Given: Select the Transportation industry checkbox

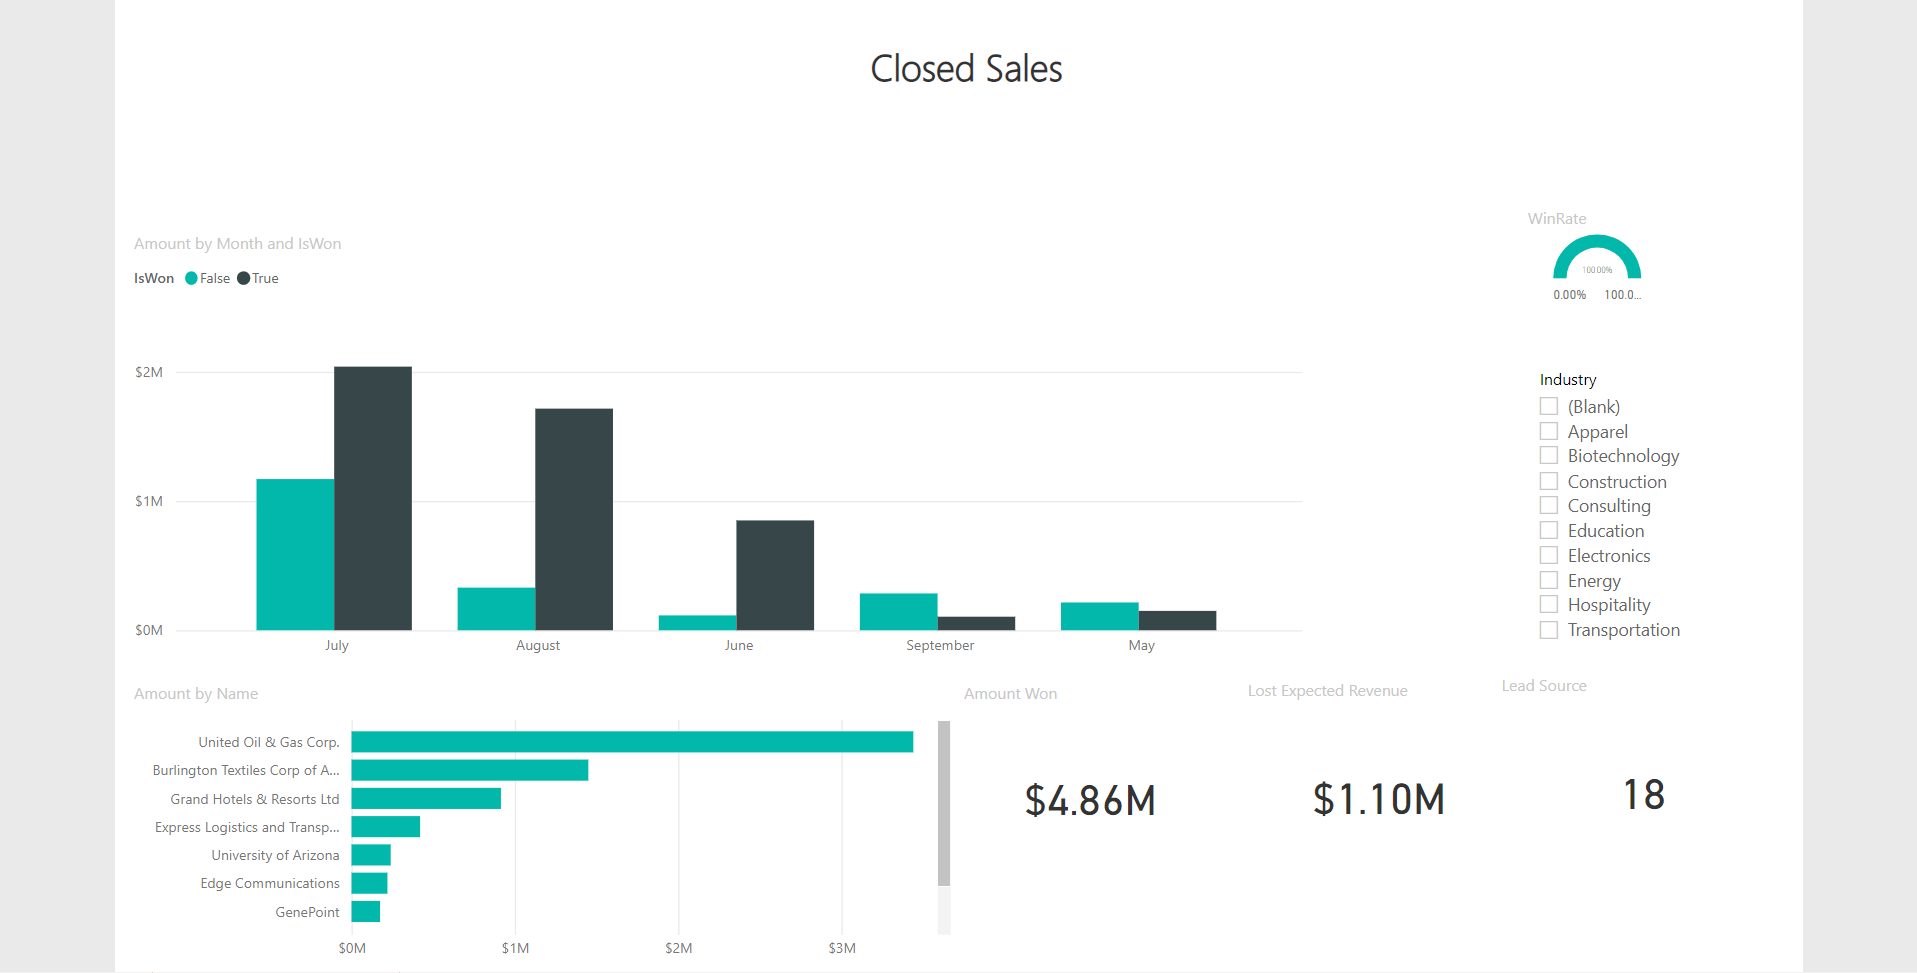Looking at the screenshot, I should tap(1549, 630).
